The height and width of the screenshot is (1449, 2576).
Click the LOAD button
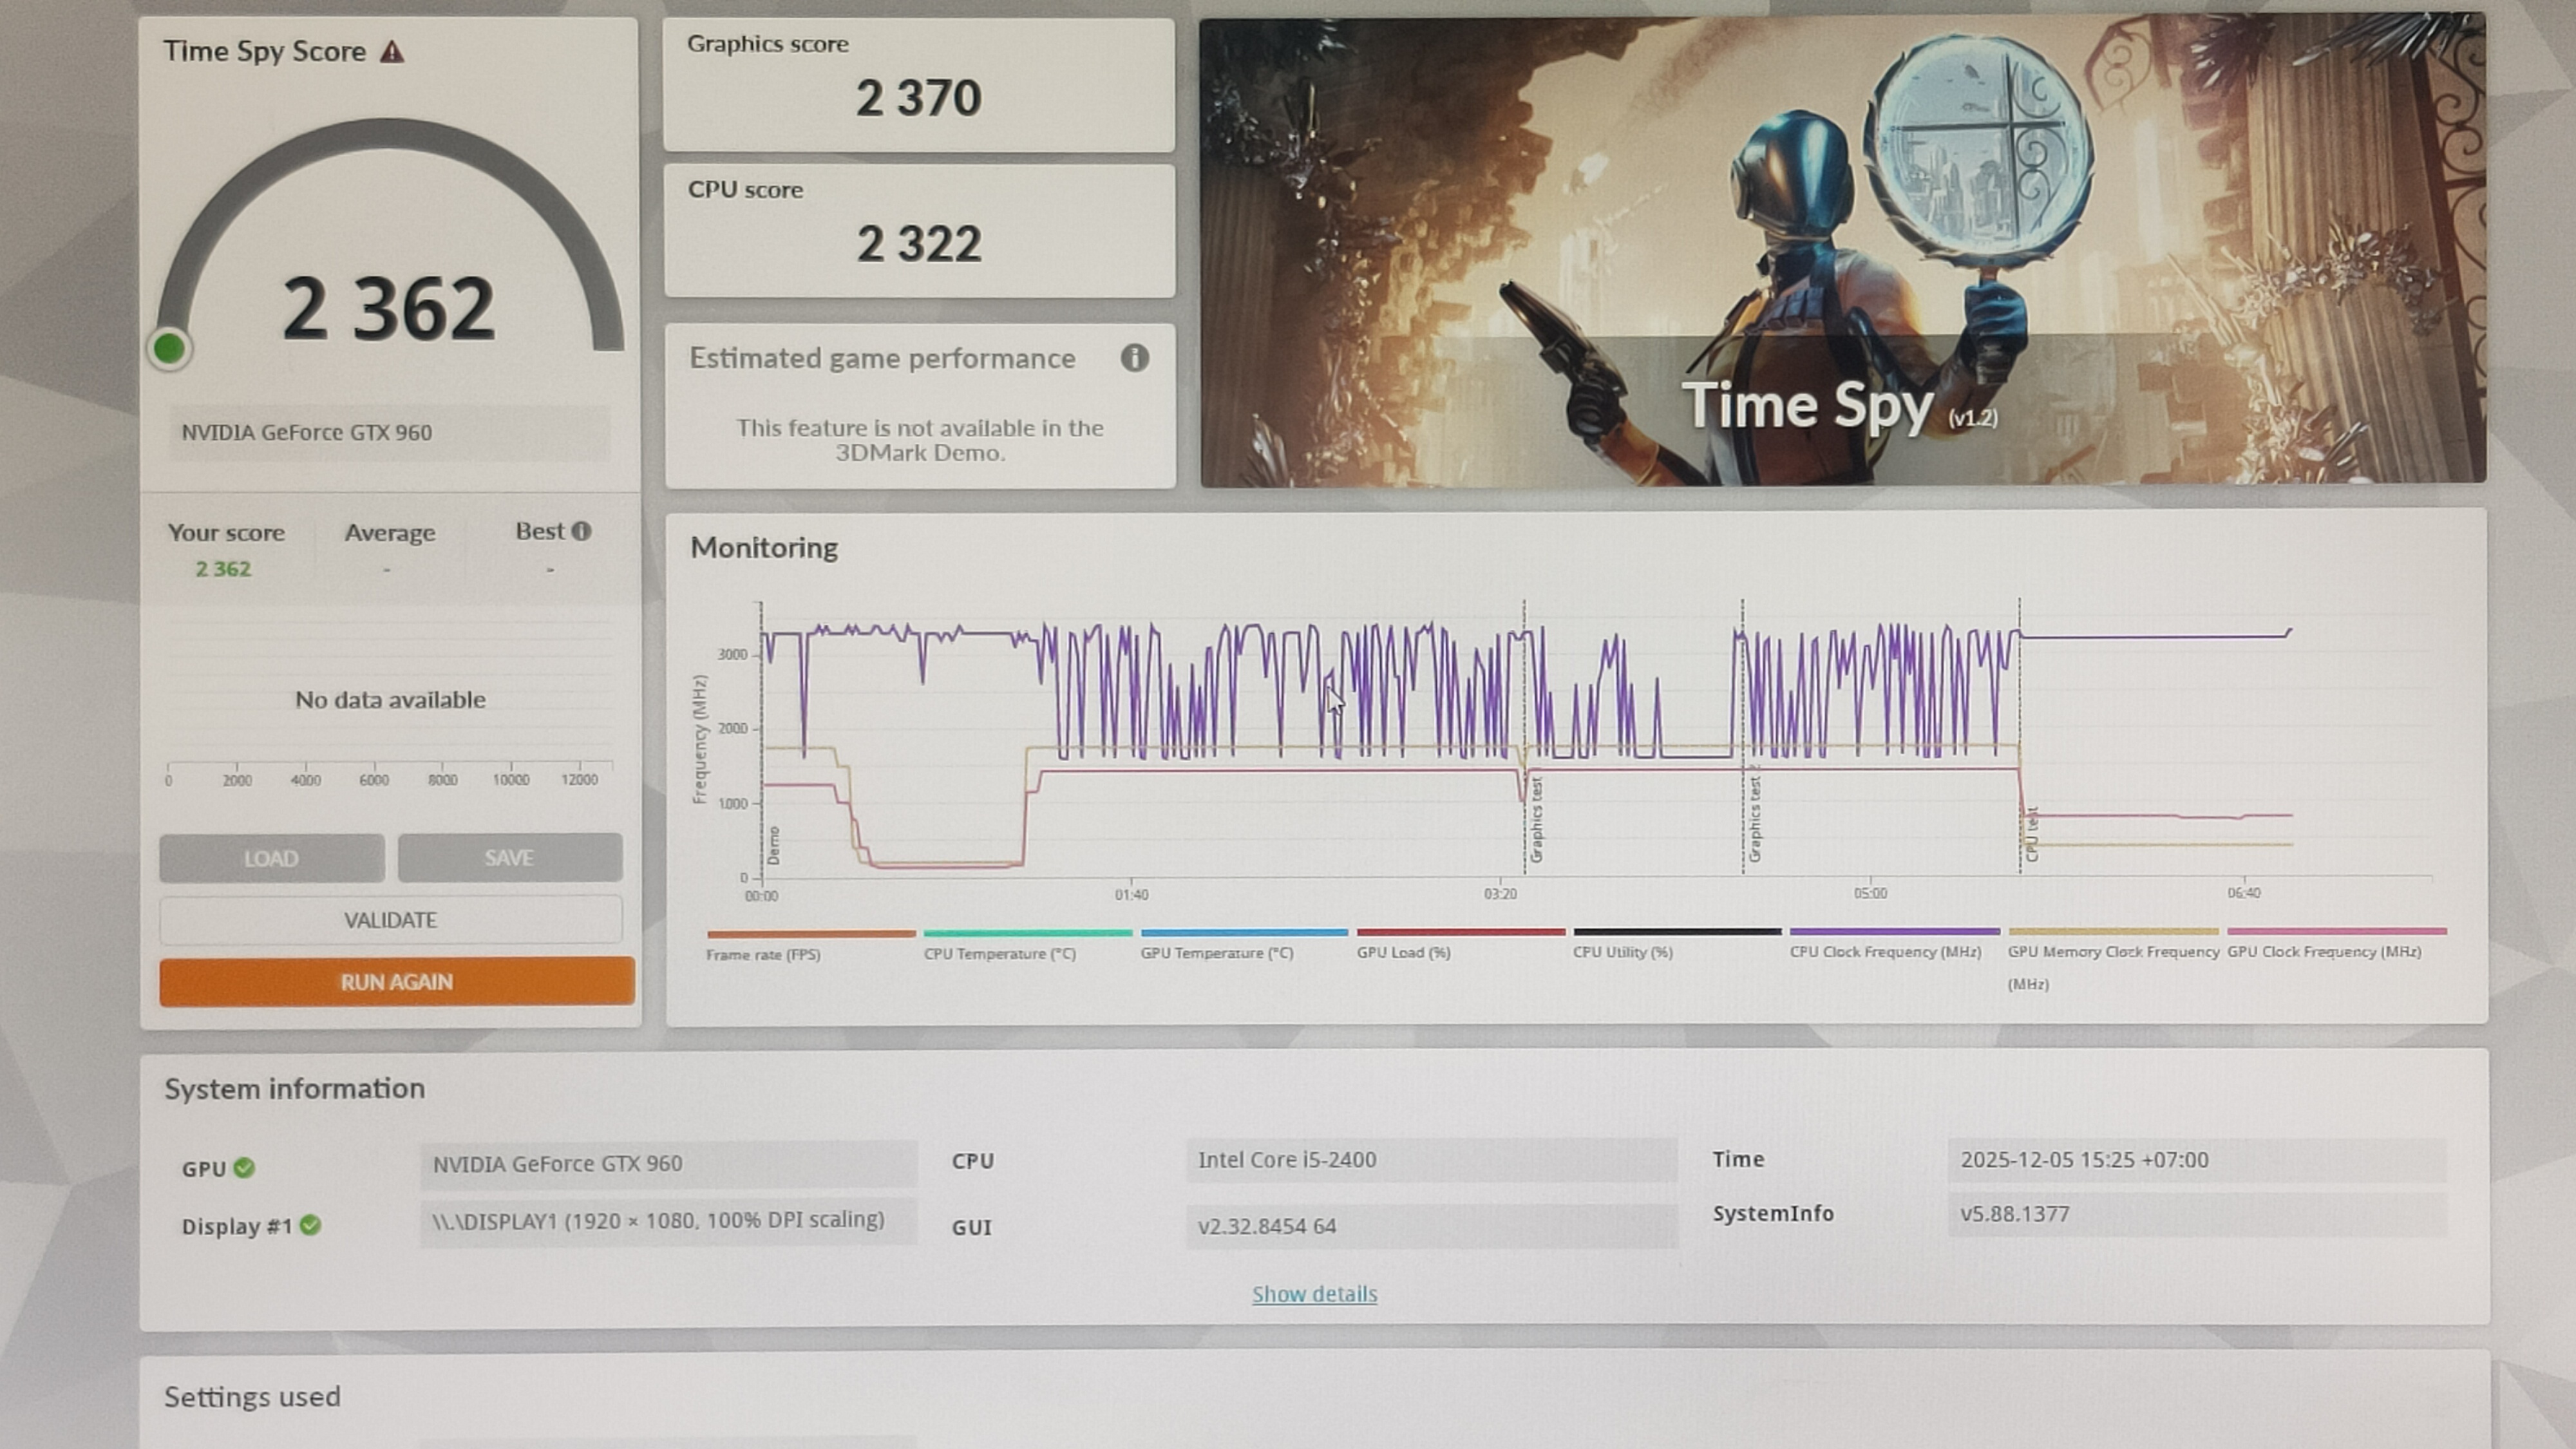[271, 859]
